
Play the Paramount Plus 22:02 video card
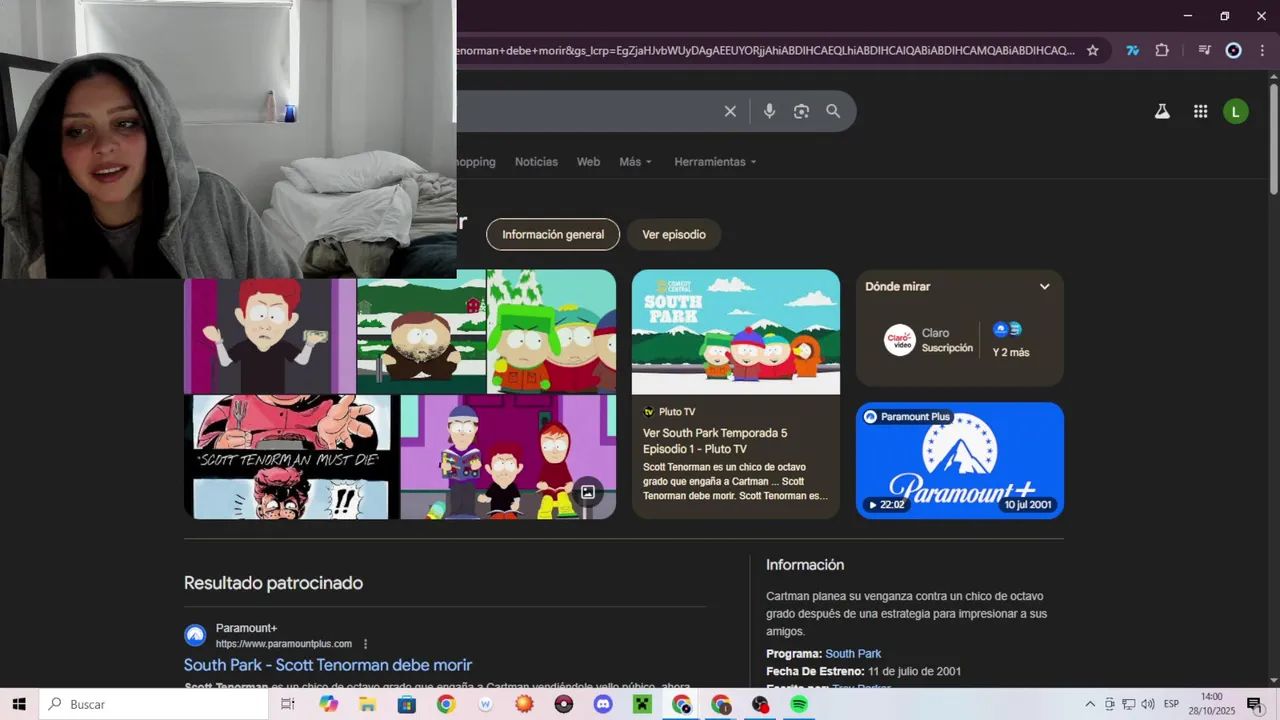pos(960,460)
